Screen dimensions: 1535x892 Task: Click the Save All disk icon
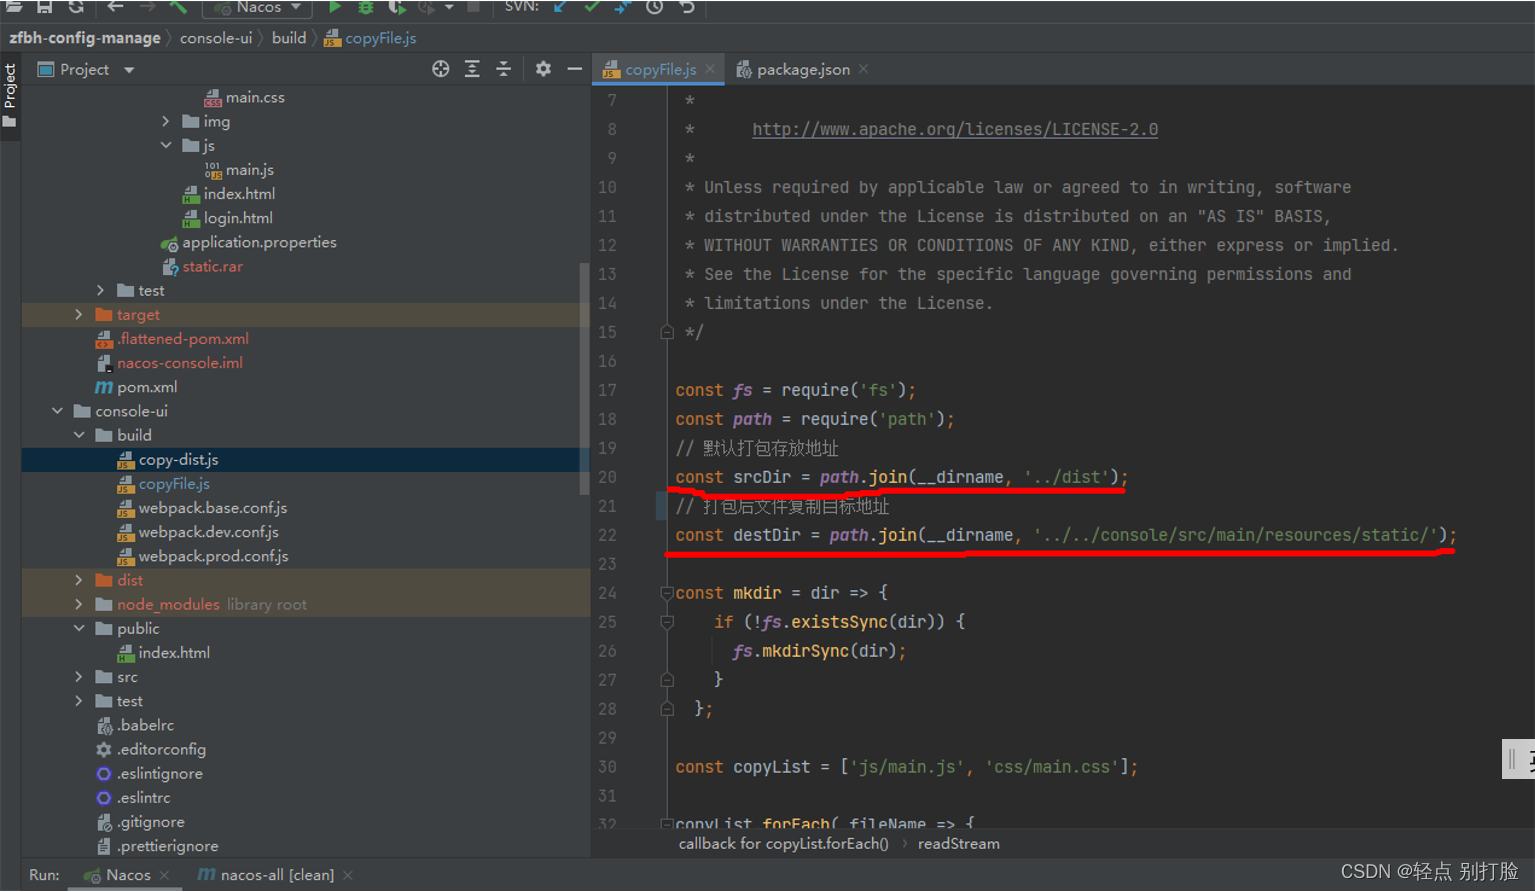[45, 6]
